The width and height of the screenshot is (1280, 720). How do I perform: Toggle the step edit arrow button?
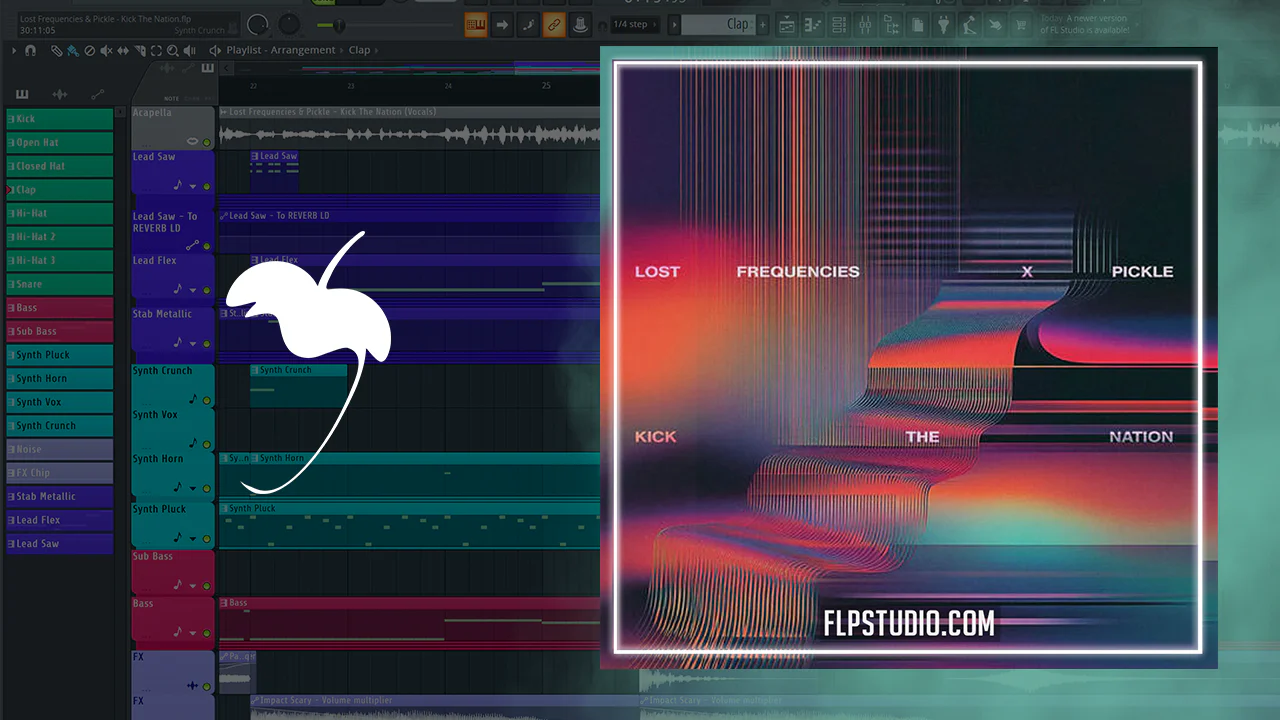click(x=502, y=24)
